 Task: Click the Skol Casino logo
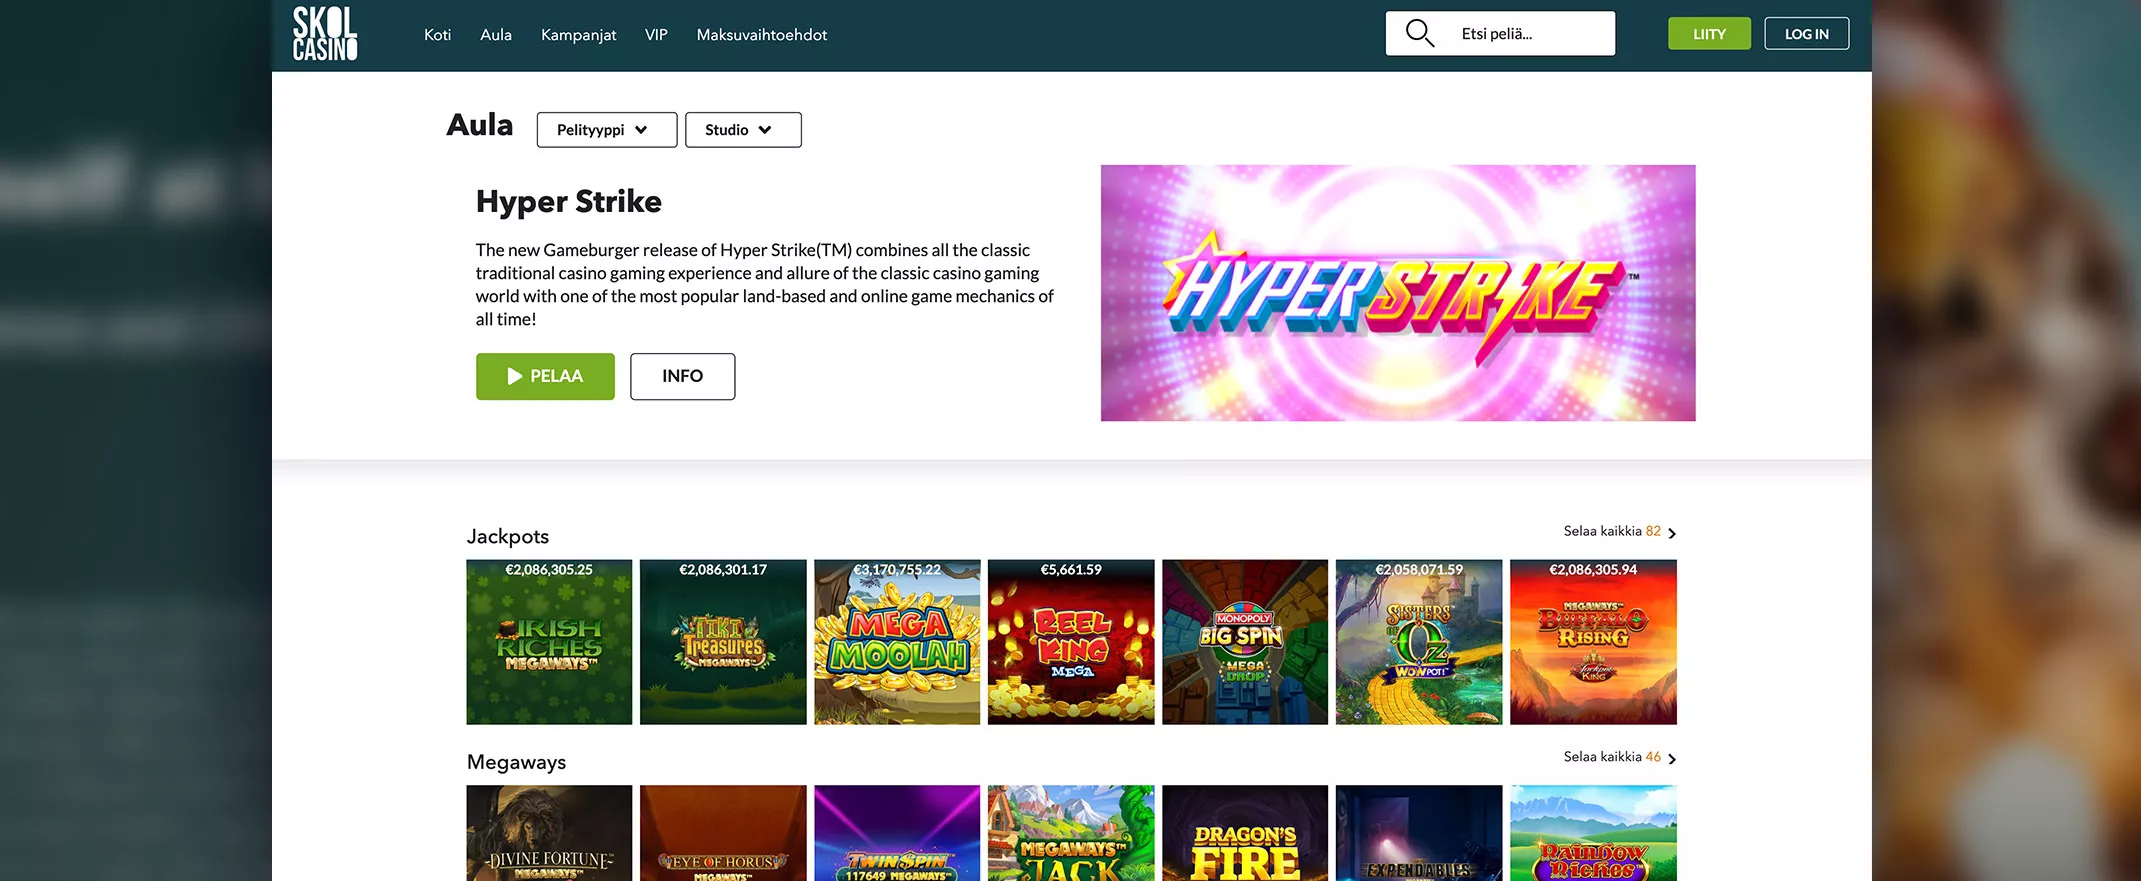tap(325, 34)
